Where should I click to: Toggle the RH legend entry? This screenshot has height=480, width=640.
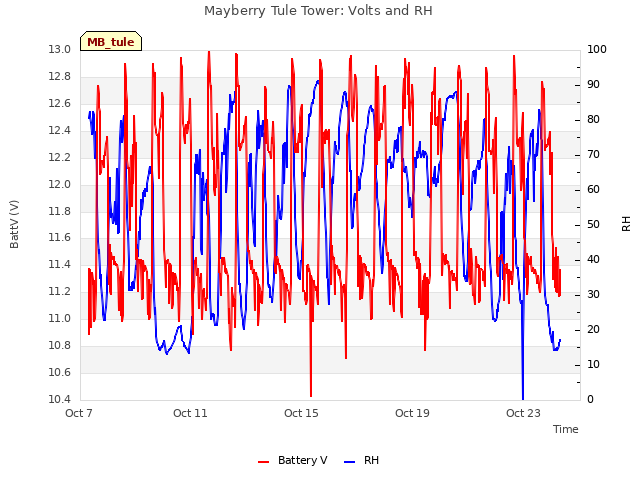tap(362, 460)
